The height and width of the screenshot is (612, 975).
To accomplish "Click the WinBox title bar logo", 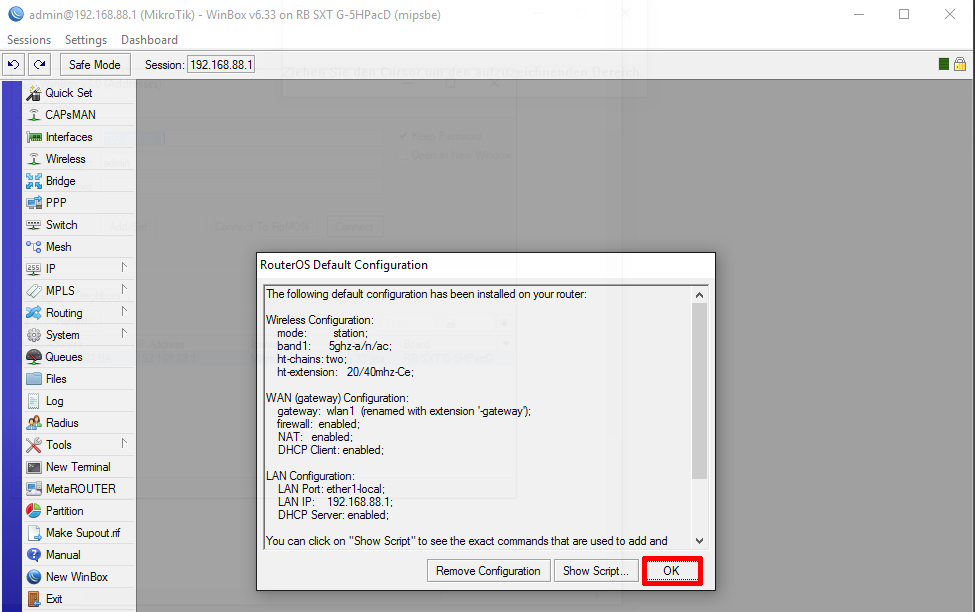I will [x=16, y=14].
